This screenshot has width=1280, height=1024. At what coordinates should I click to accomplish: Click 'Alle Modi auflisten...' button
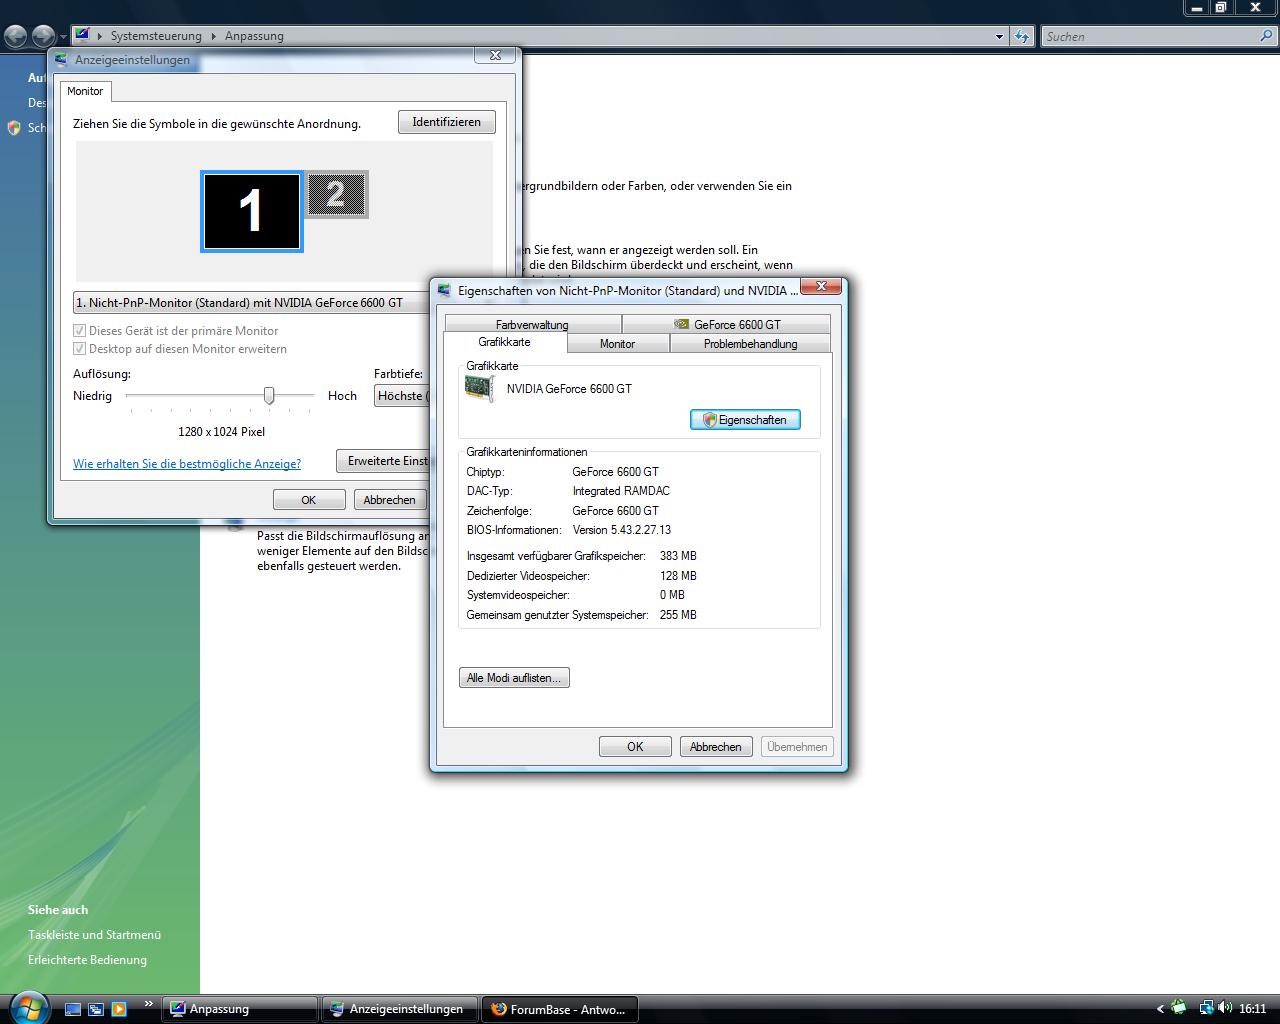tap(514, 678)
